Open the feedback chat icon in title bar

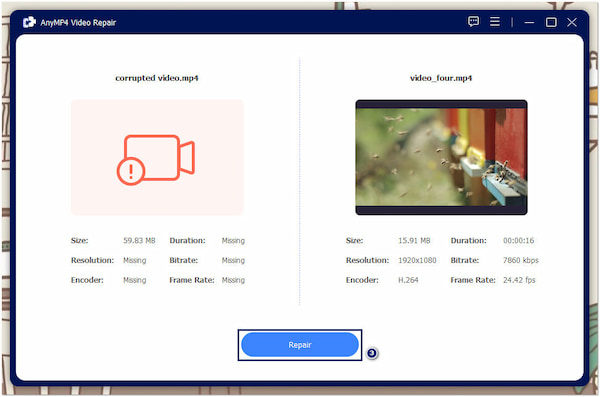(x=473, y=21)
